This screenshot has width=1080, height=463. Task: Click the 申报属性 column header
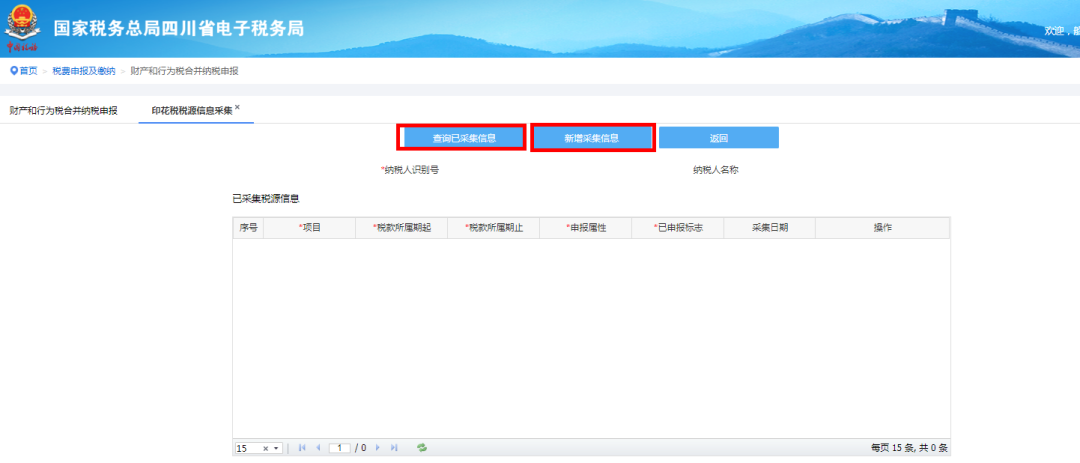(x=585, y=228)
